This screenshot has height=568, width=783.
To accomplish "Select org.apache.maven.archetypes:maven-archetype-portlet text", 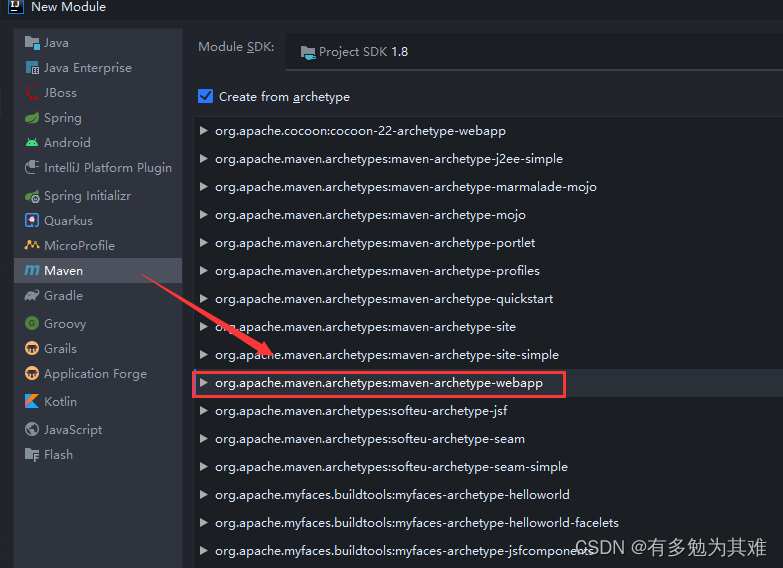I will pos(375,243).
